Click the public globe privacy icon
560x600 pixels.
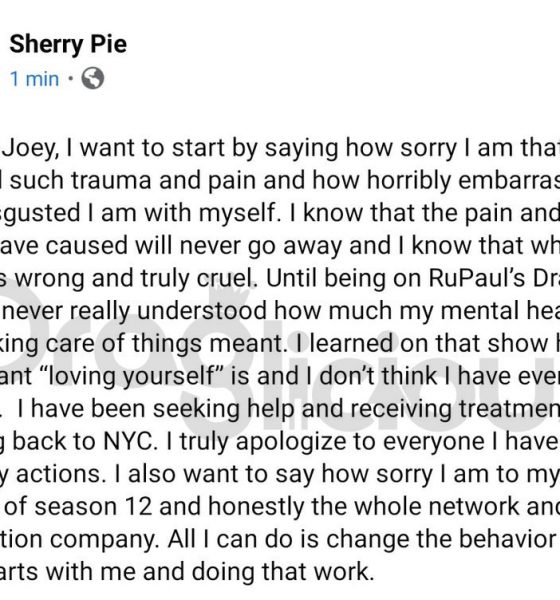tap(92, 78)
